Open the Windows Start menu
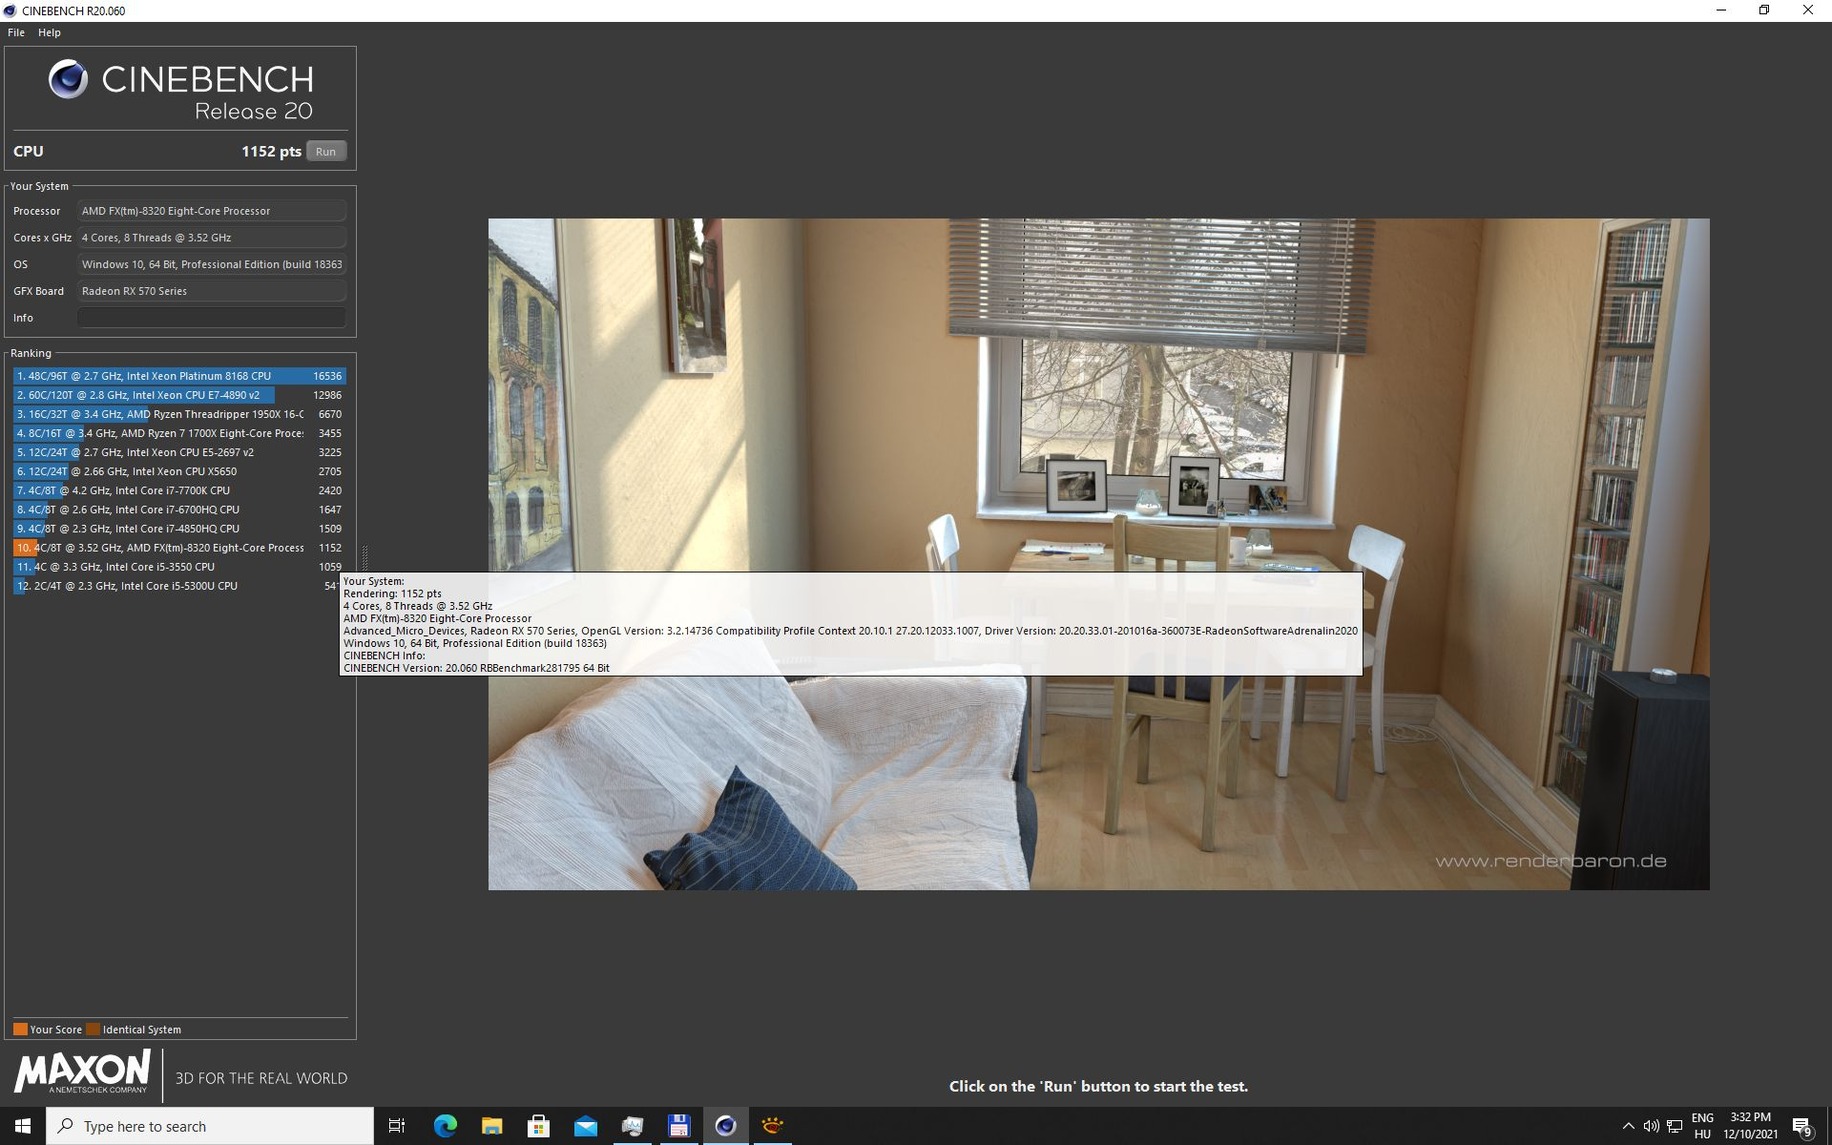 pos(22,1126)
